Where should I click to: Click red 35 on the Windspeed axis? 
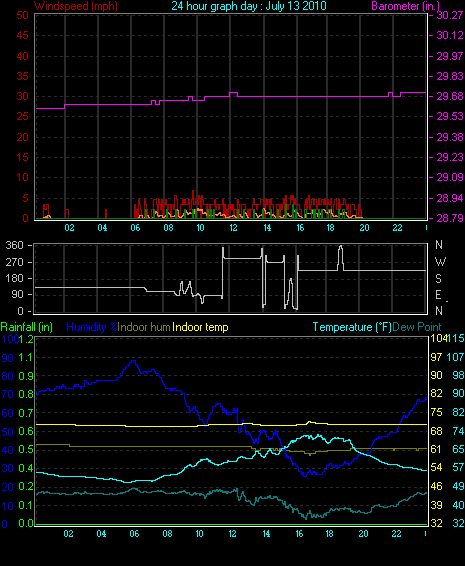click(x=22, y=76)
